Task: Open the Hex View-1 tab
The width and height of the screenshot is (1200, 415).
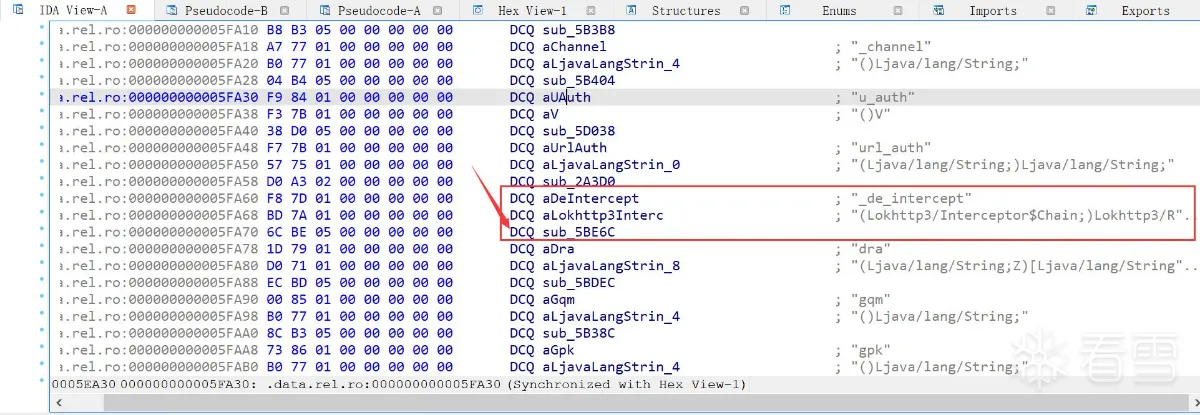Action: pos(532,11)
